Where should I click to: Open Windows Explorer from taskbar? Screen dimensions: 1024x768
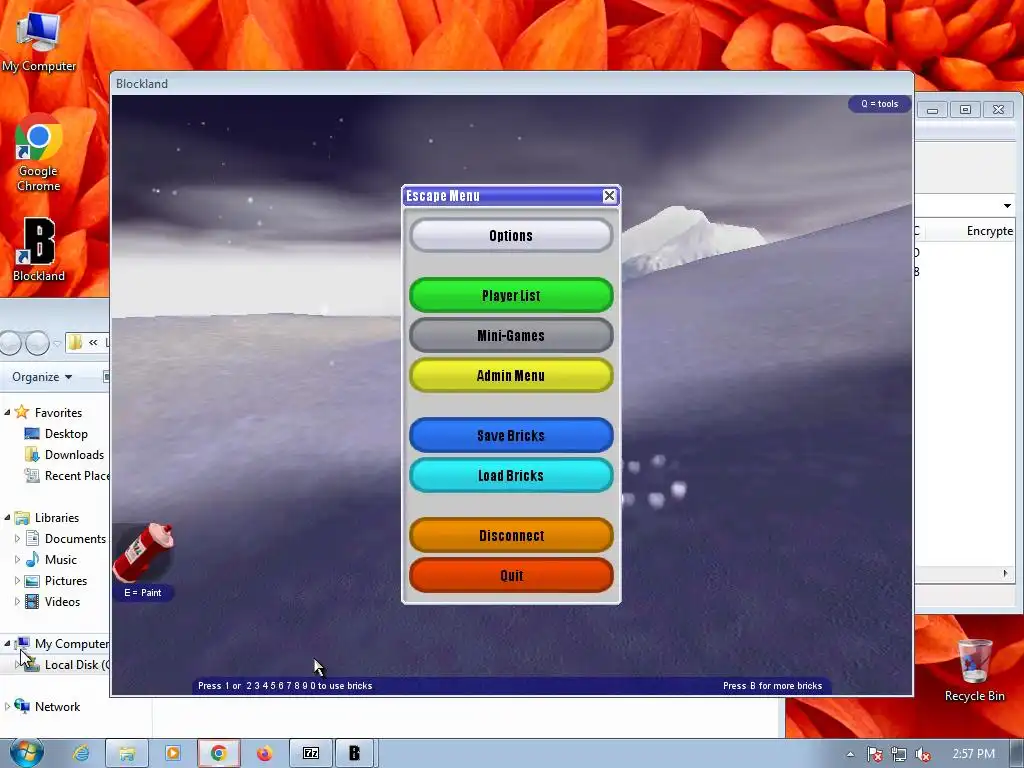(127, 753)
